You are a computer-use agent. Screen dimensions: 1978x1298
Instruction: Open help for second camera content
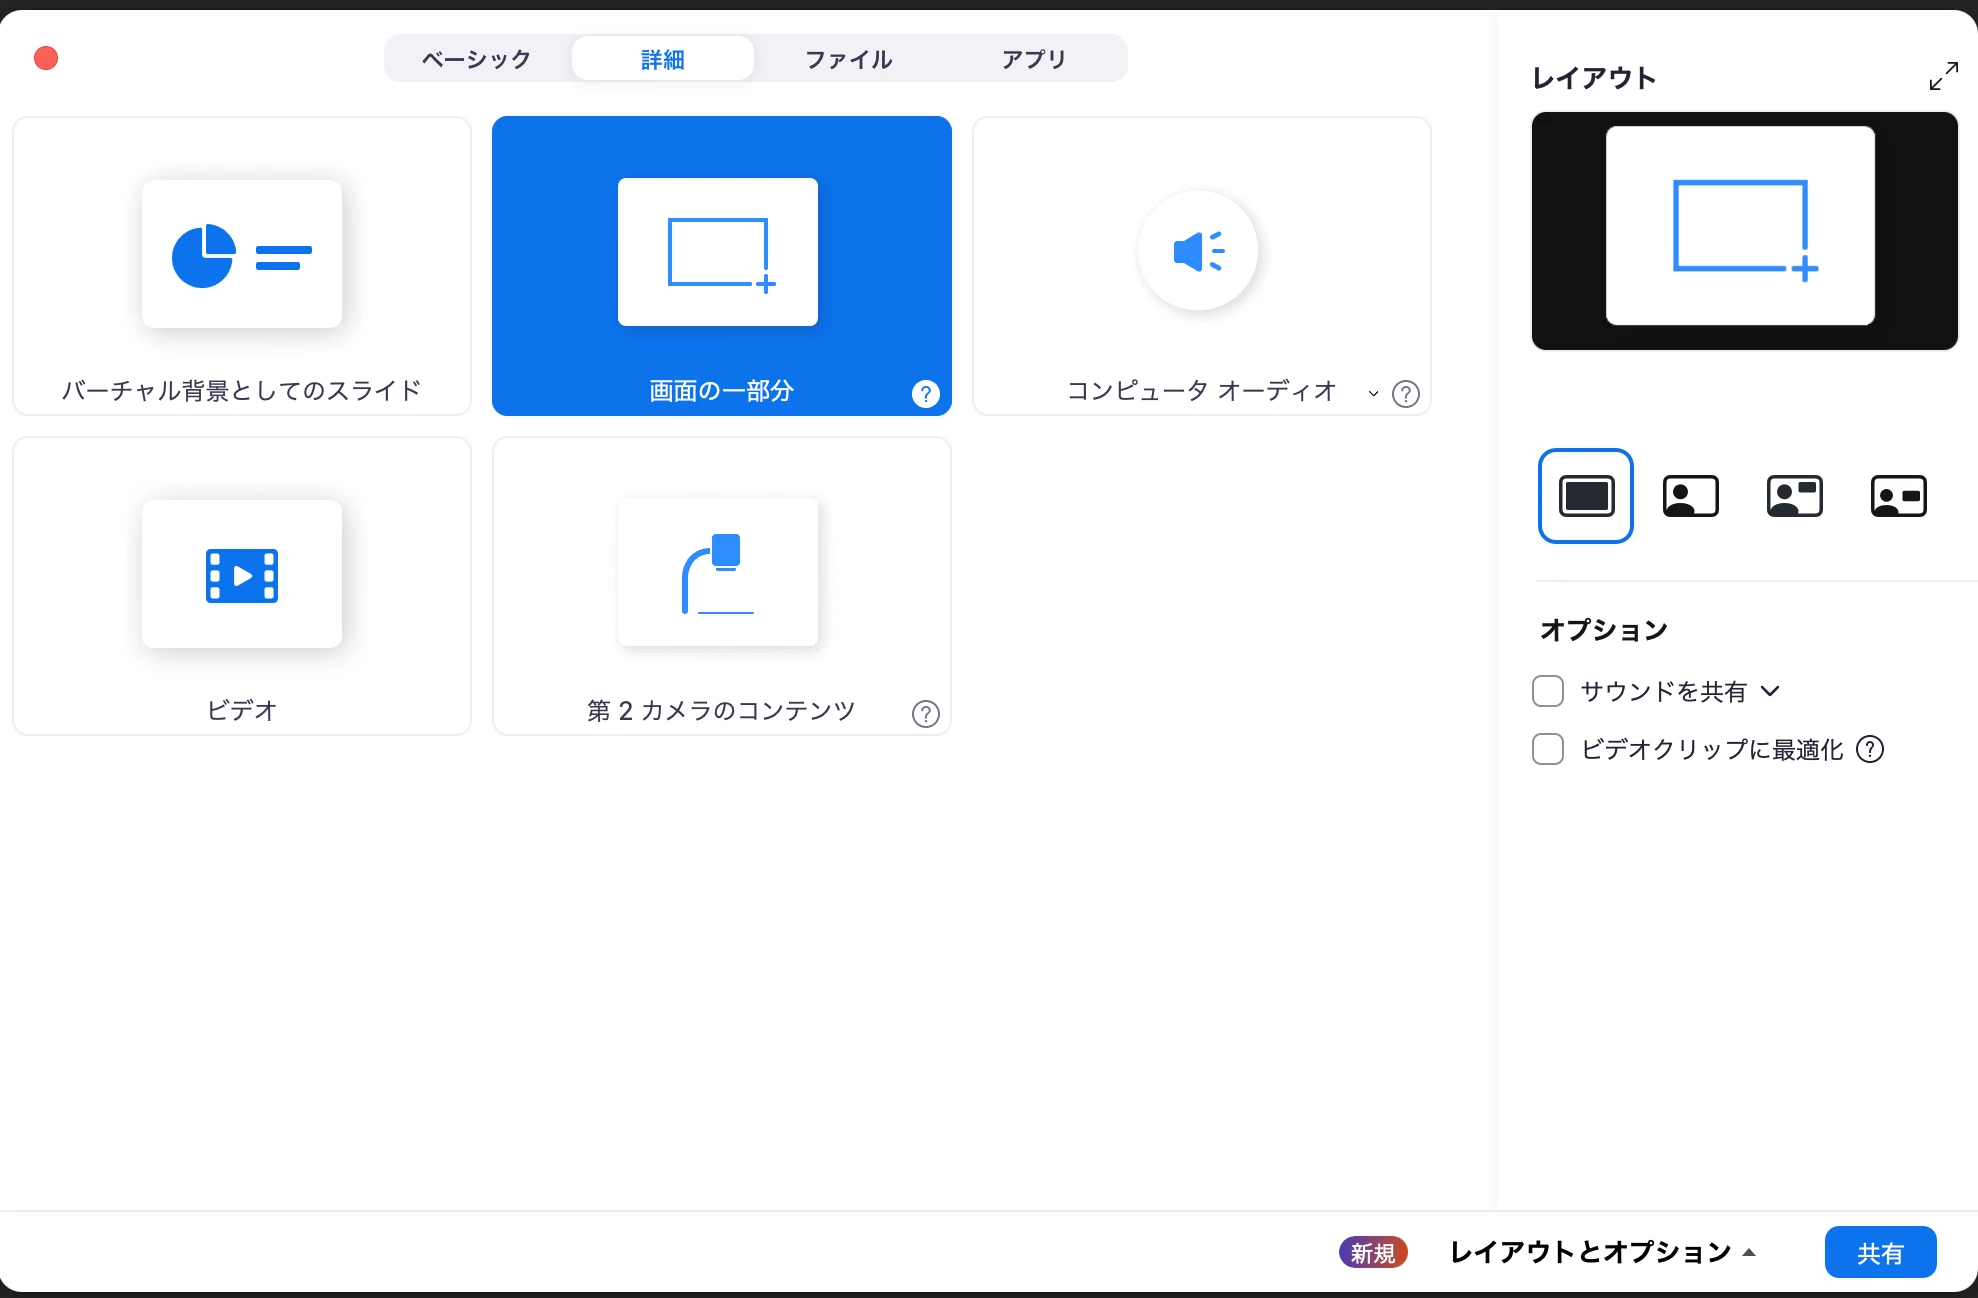click(925, 714)
